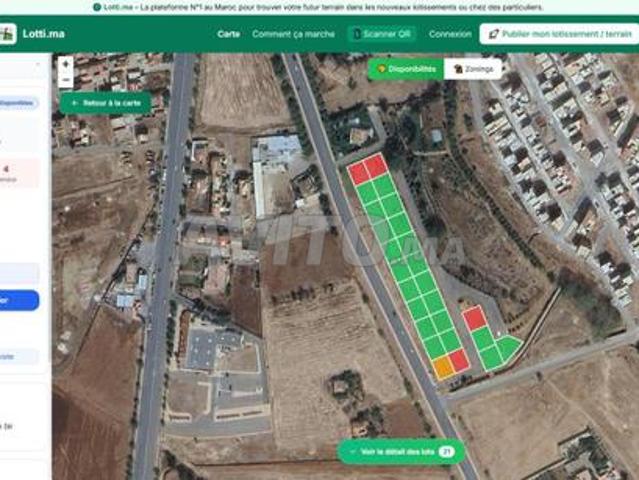Go to the Carte menu item
This screenshot has width=639, height=480.
(x=228, y=34)
